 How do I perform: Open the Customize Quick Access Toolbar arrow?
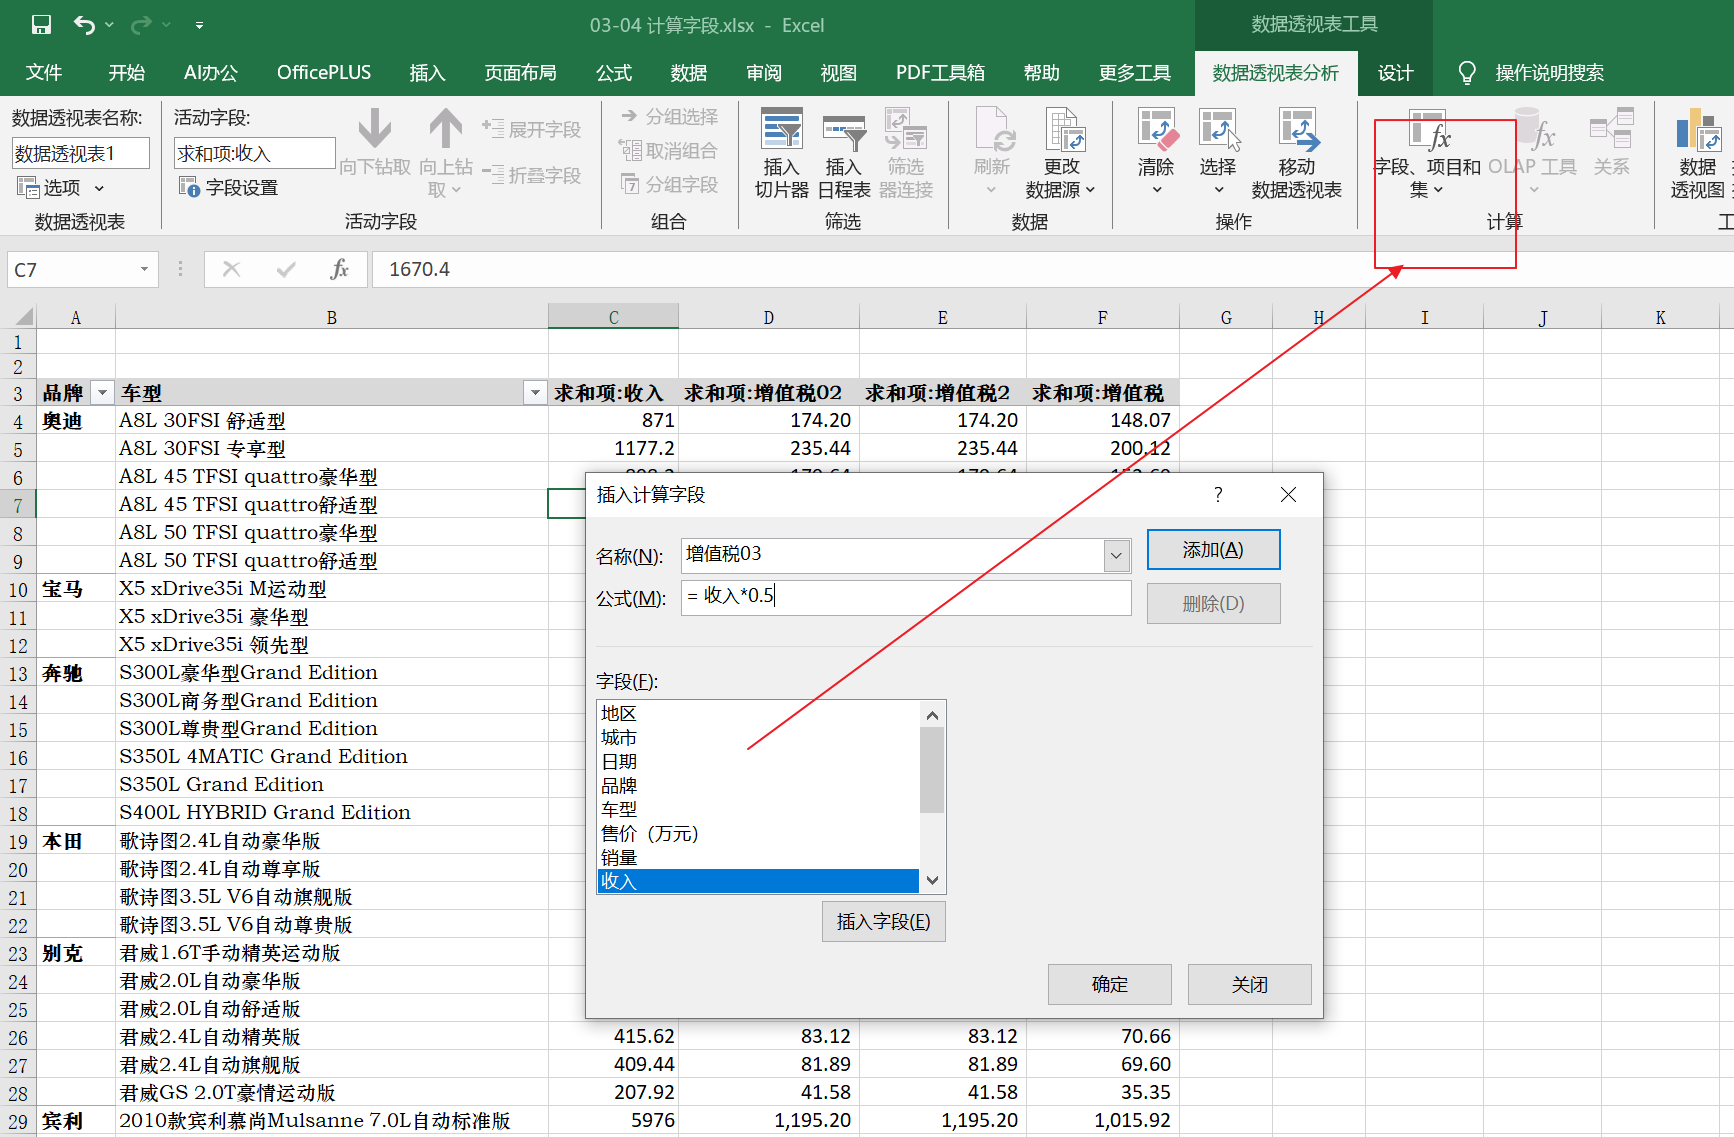tap(199, 25)
